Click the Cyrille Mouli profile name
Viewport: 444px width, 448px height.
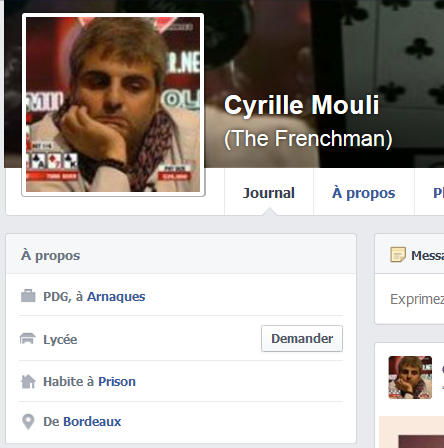[x=302, y=105]
